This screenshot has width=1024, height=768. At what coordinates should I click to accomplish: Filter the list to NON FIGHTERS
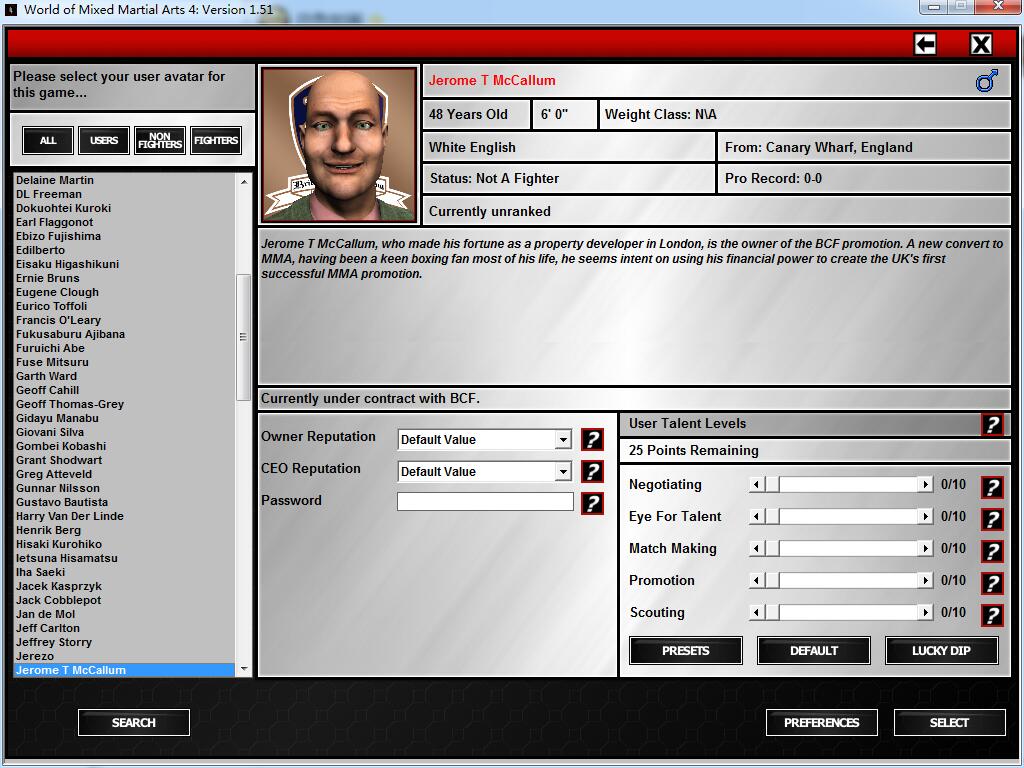160,141
